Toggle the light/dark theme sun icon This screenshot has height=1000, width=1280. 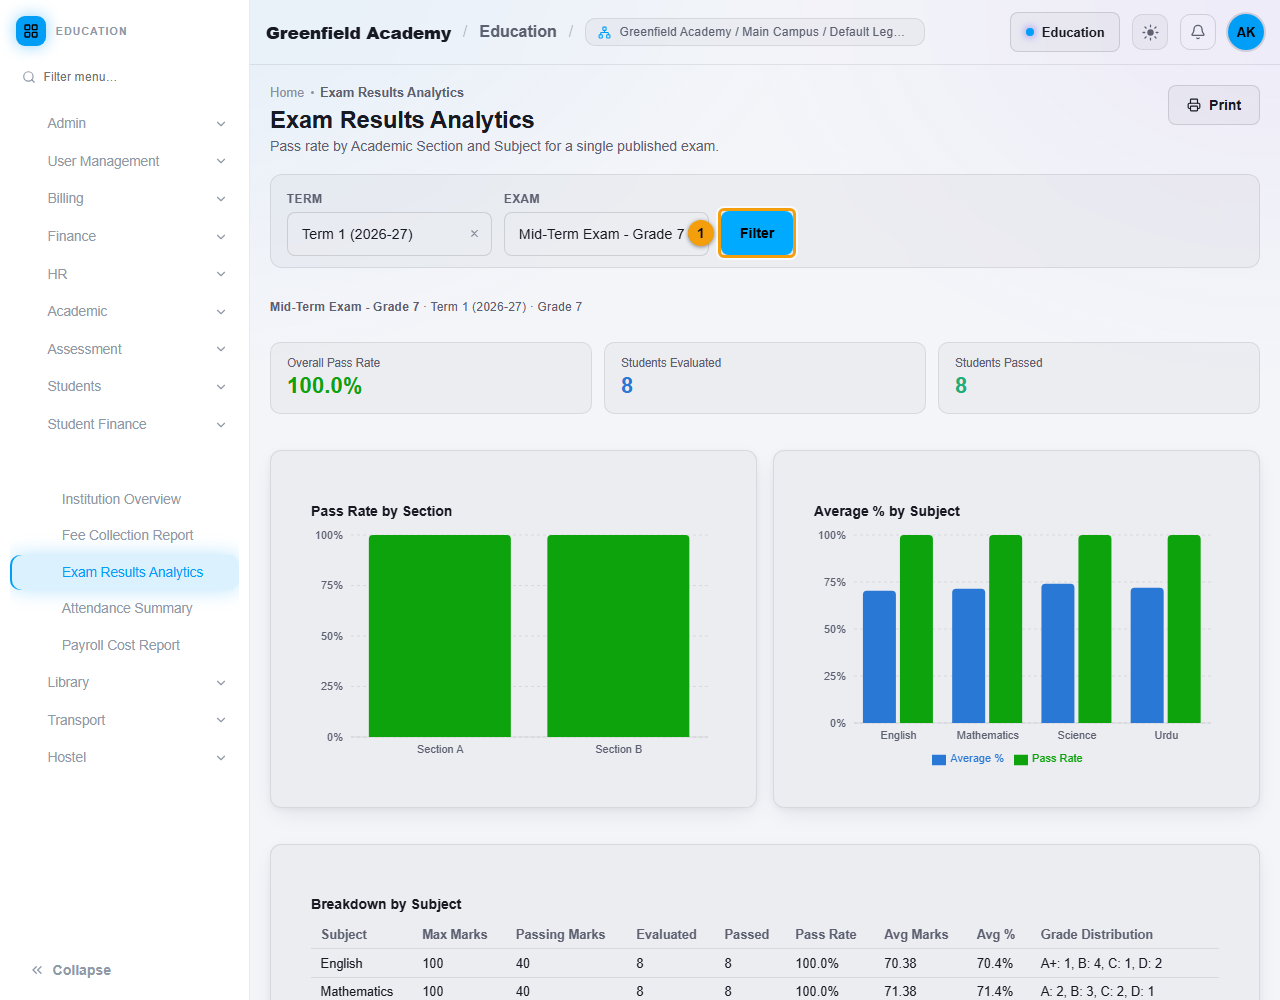1150,32
